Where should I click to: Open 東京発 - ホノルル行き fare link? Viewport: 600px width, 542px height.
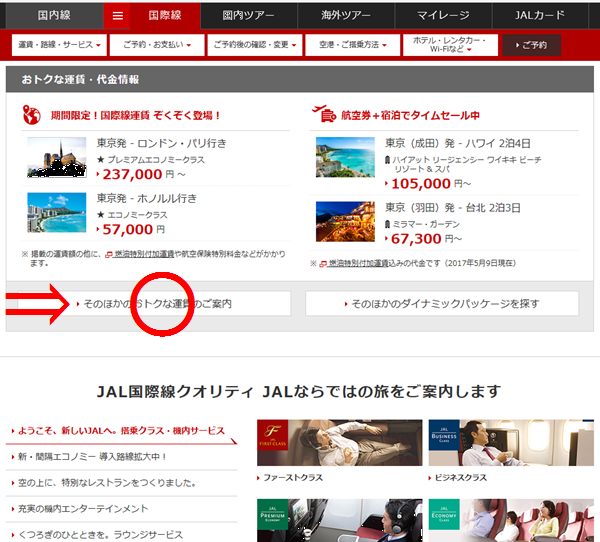[147, 199]
